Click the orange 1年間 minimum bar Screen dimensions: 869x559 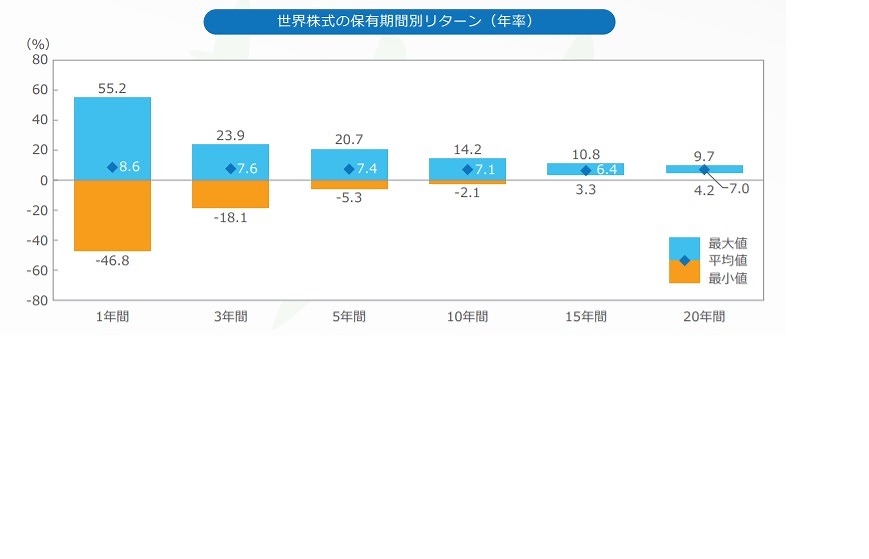[112, 215]
